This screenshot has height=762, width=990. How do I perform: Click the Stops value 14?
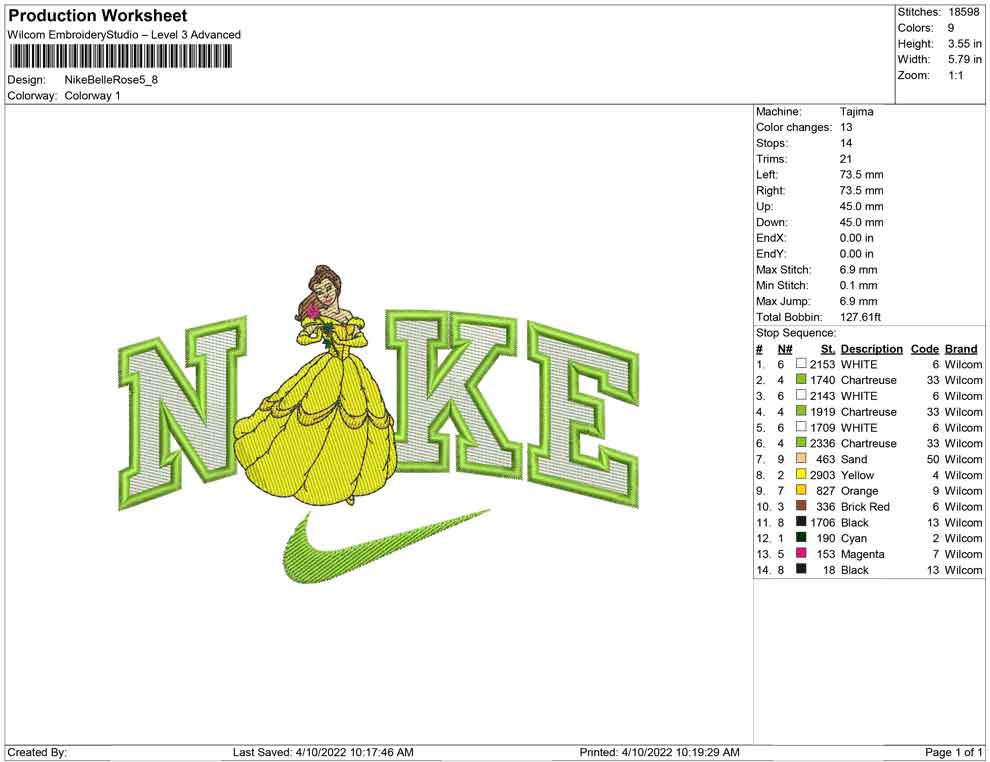[846, 143]
